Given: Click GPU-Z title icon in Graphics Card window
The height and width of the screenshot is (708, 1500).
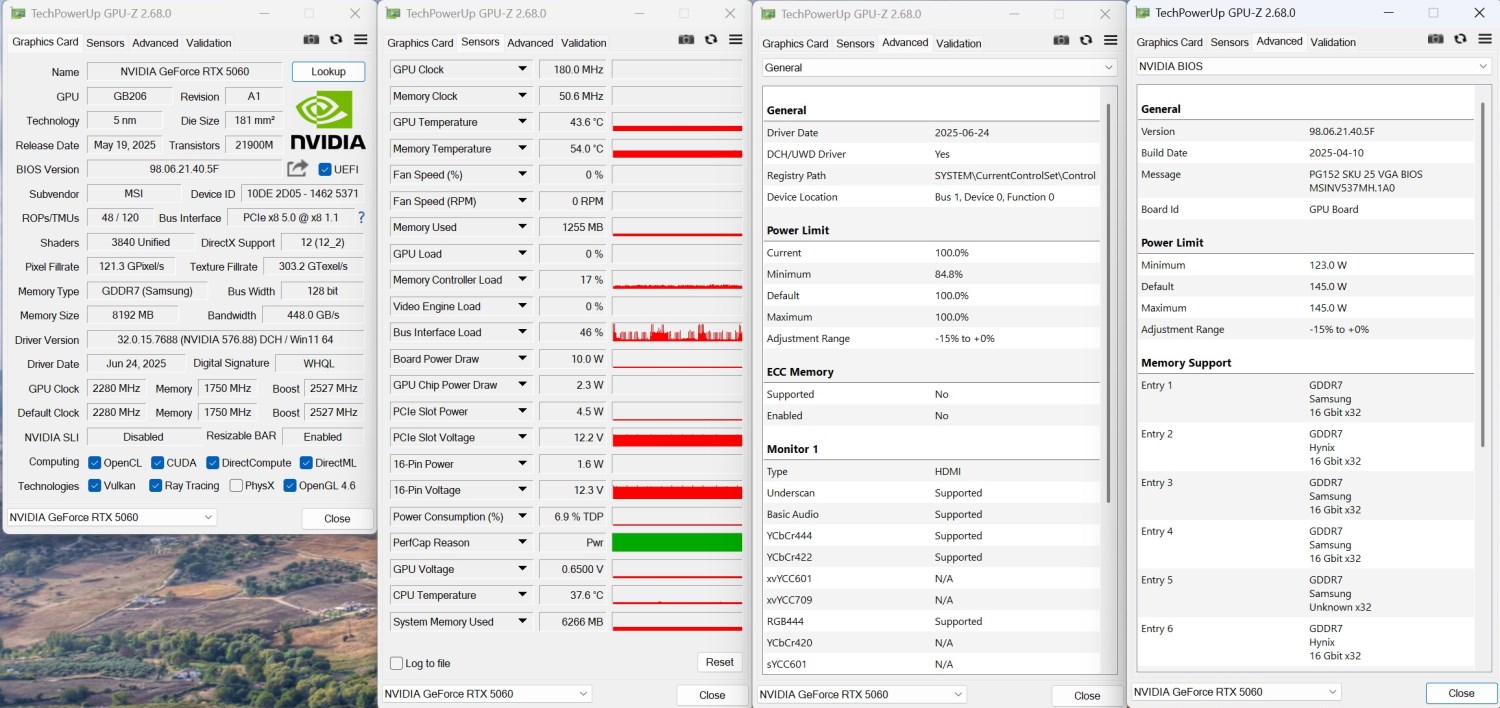Looking at the screenshot, I should [18, 13].
